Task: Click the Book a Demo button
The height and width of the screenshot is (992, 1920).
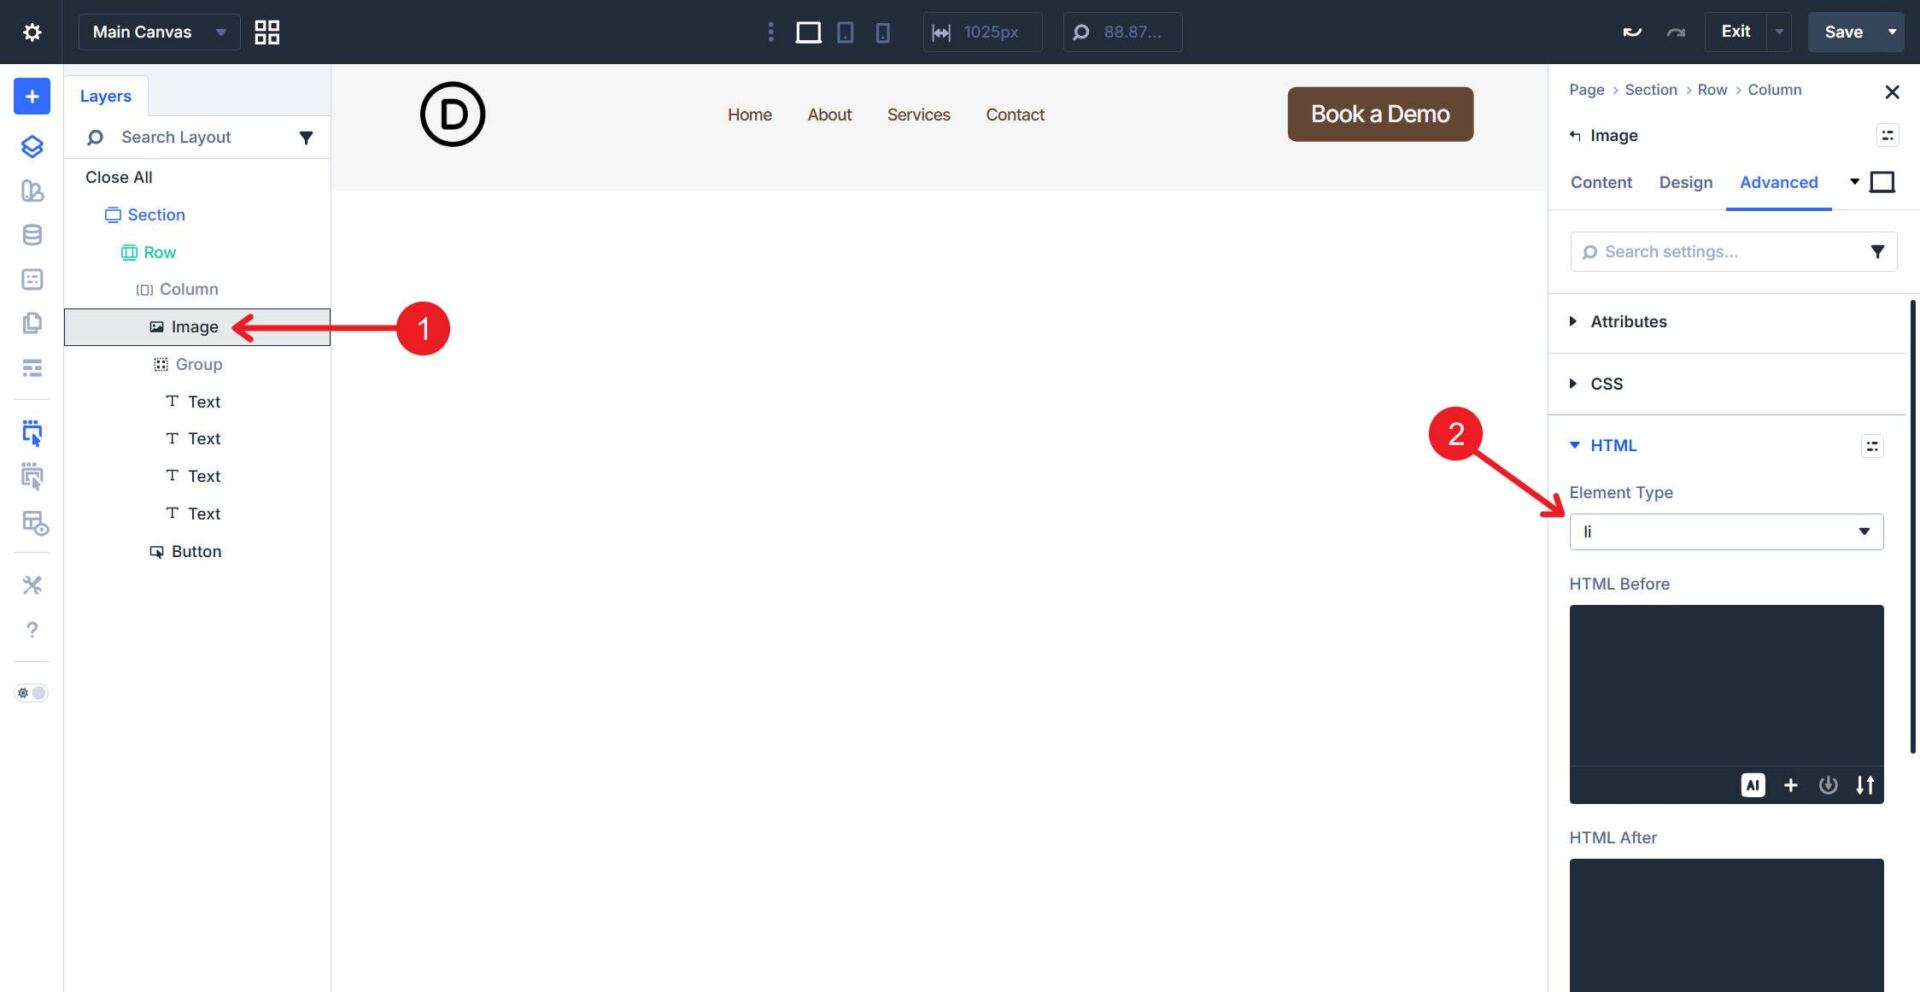Action: pyautogui.click(x=1380, y=114)
